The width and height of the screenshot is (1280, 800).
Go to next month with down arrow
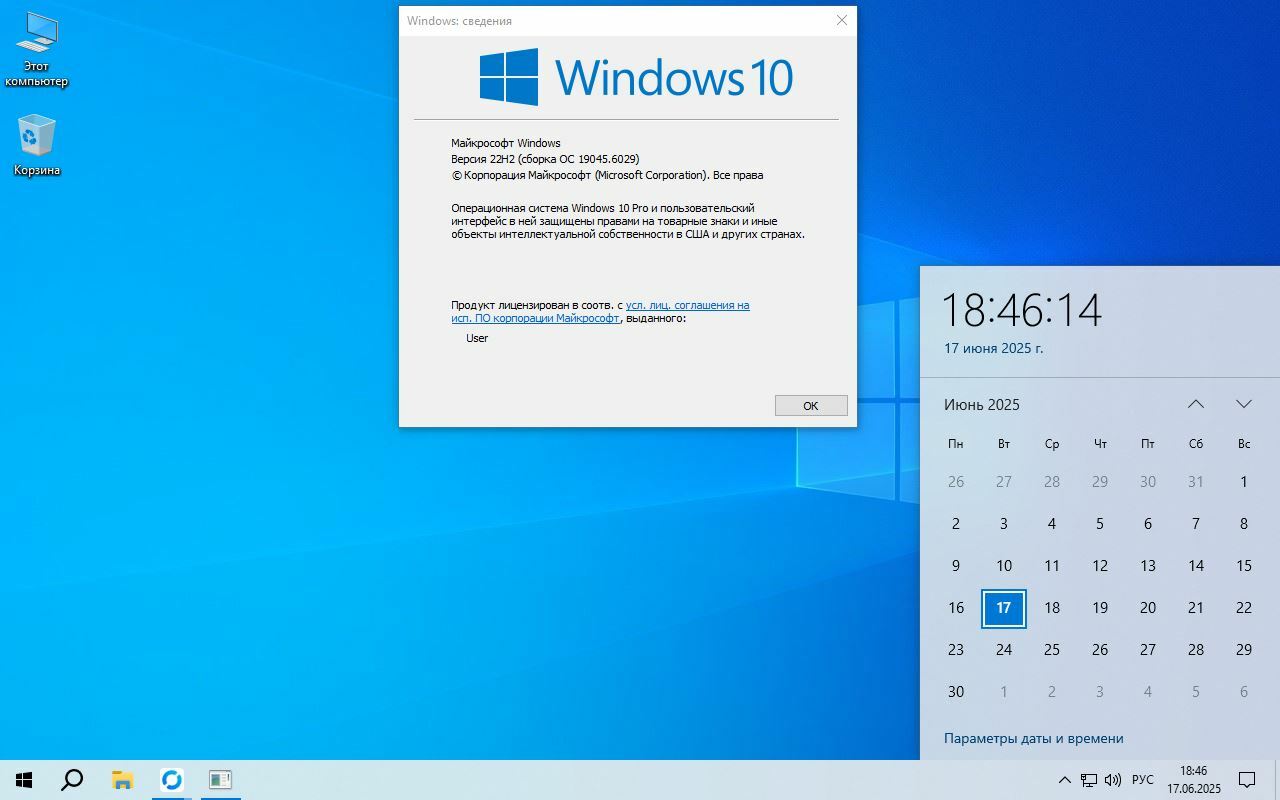[1244, 404]
